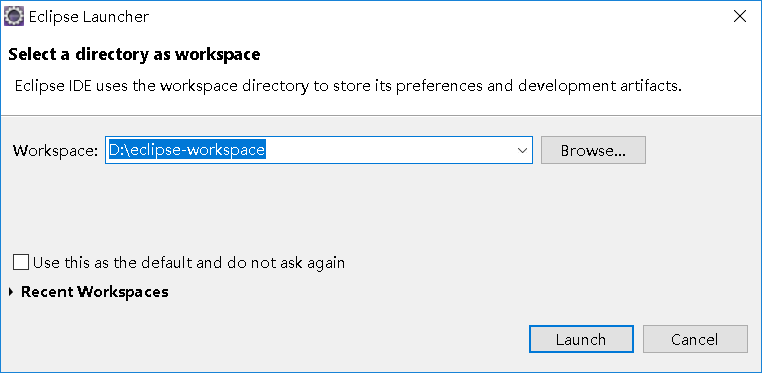Click Browse... to choose a workspace folder
This screenshot has width=762, height=373.
(593, 150)
